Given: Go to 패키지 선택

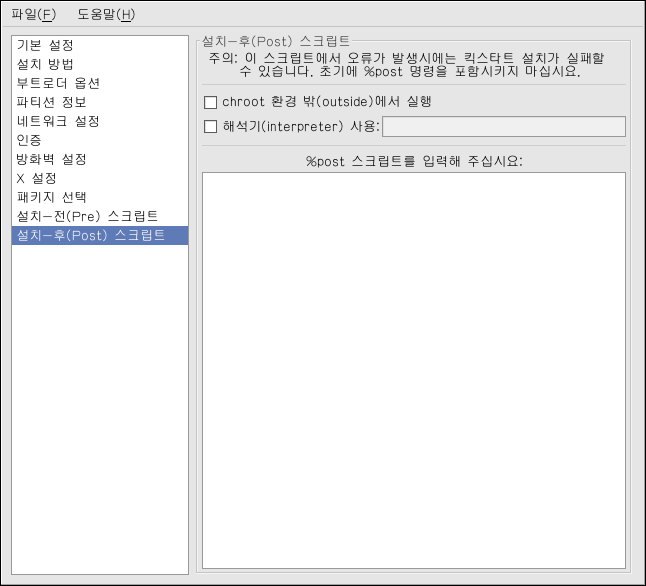Looking at the screenshot, I should pyautogui.click(x=51, y=198).
